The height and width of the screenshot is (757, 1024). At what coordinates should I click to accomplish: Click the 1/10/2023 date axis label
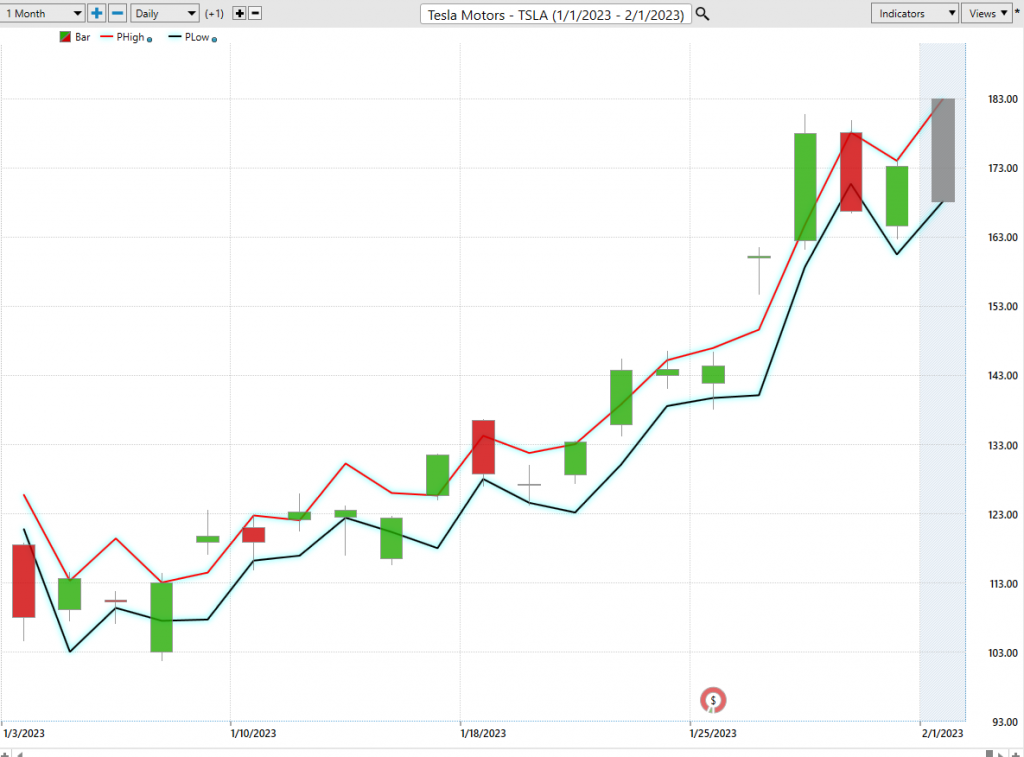tap(253, 733)
